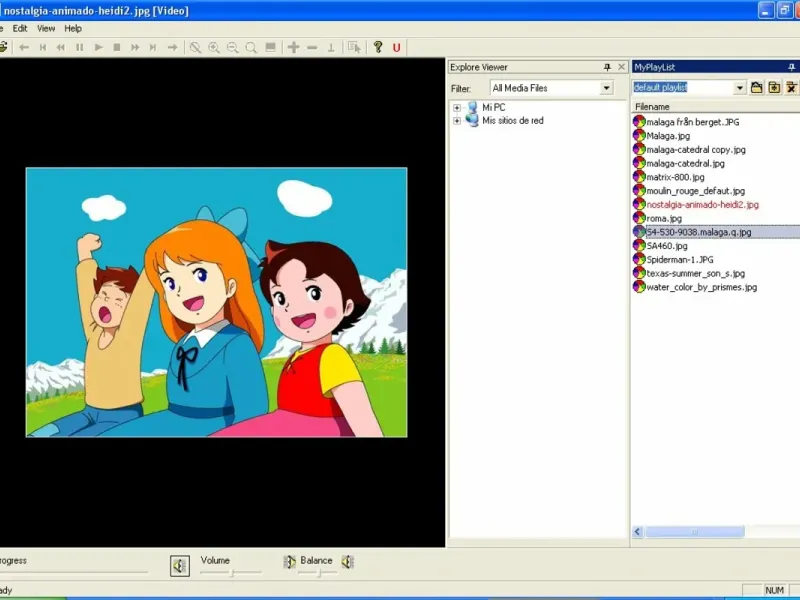This screenshot has width=800, height=600.
Task: Click the plus icon in toolbar
Action: (x=293, y=47)
